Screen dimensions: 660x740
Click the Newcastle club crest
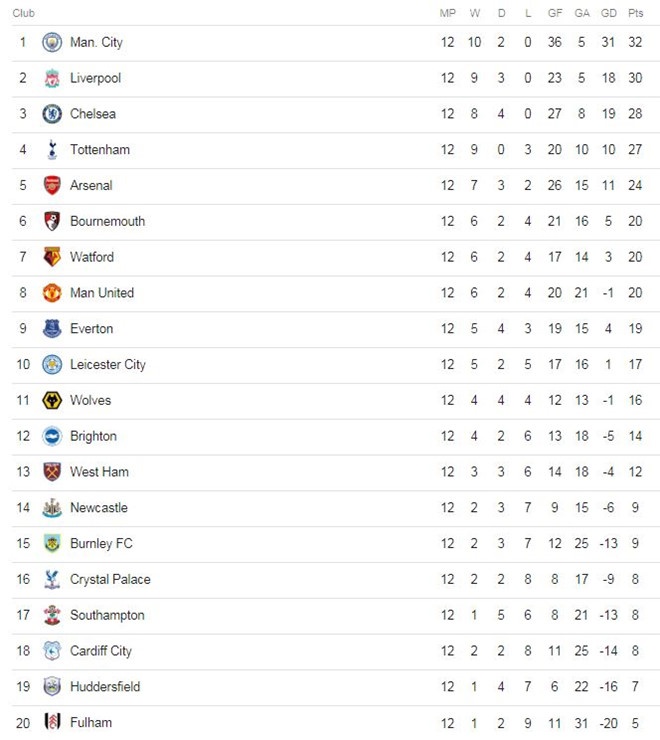tap(52, 508)
